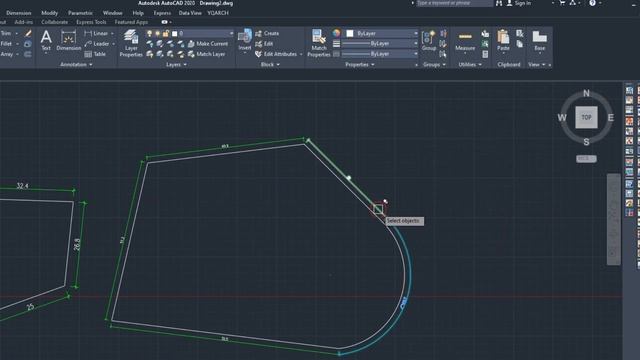Click the Help question mark icon

pos(592,3)
